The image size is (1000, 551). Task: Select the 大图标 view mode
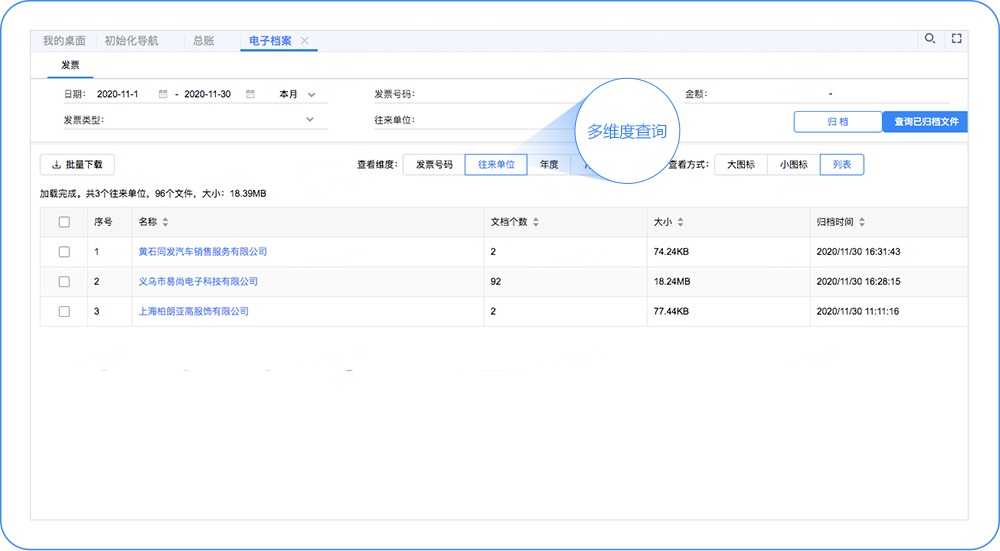pyautogui.click(x=741, y=165)
